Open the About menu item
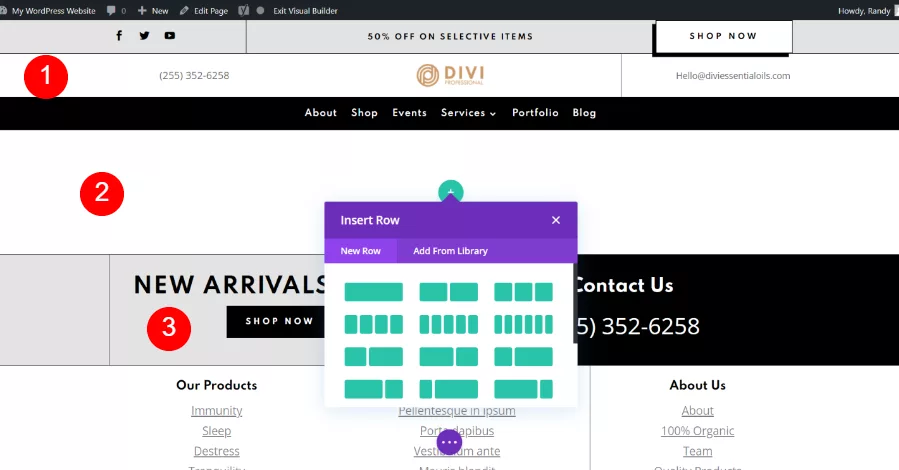899x470 pixels. [320, 113]
